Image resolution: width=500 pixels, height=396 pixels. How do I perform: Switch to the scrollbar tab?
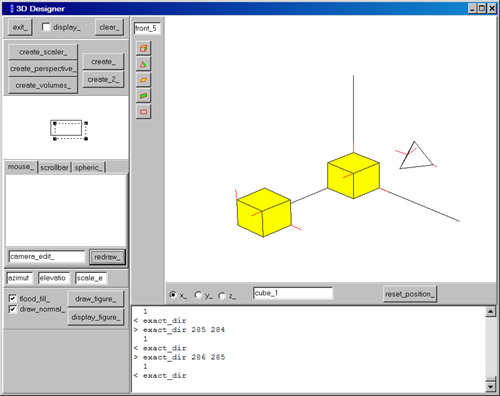pos(54,167)
